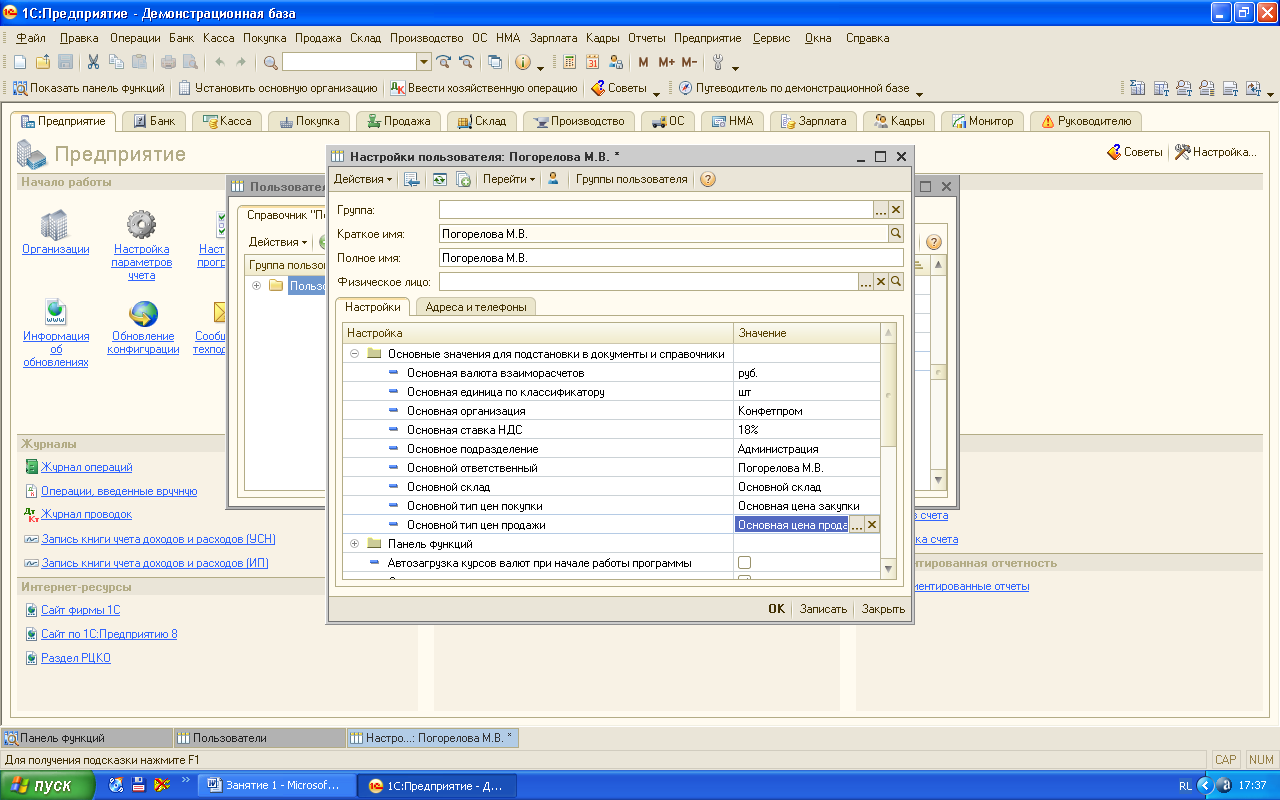Click the Установить основную организацию toolbar button

278,88
